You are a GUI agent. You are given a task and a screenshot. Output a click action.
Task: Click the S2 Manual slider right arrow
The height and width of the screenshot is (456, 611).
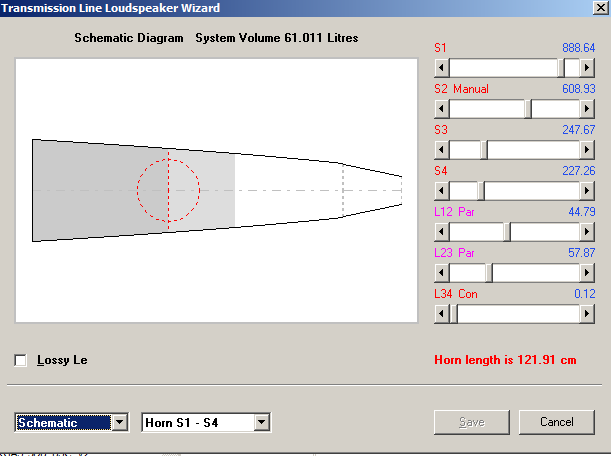coord(587,109)
